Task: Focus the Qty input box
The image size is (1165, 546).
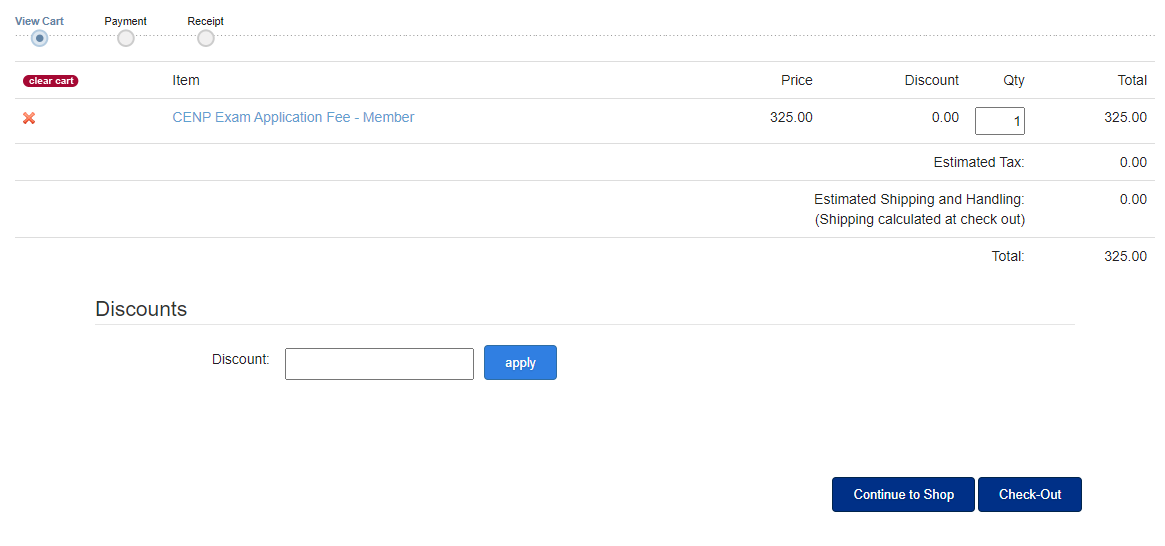Action: 999,121
